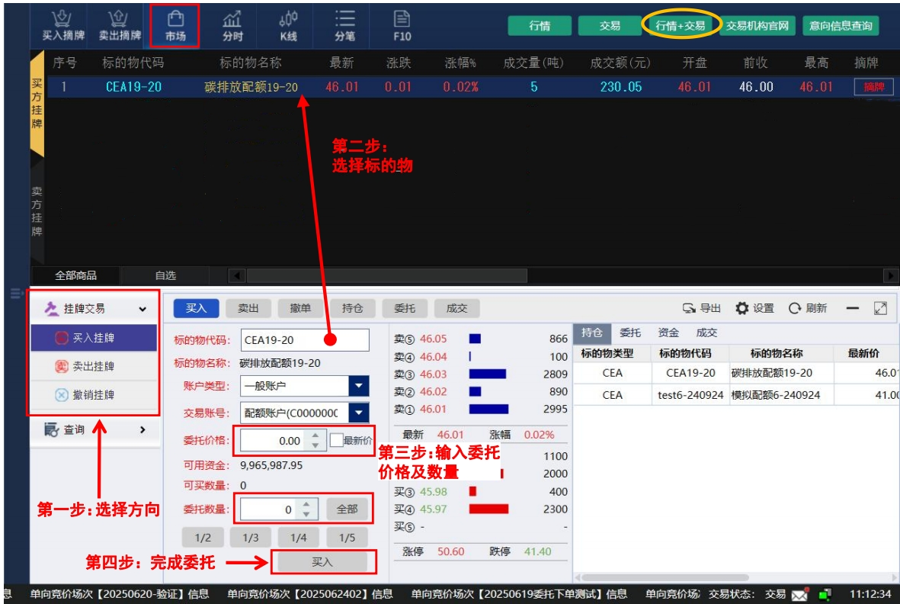Tick the 最新价 checkbox
The height and width of the screenshot is (604, 900).
[336, 440]
